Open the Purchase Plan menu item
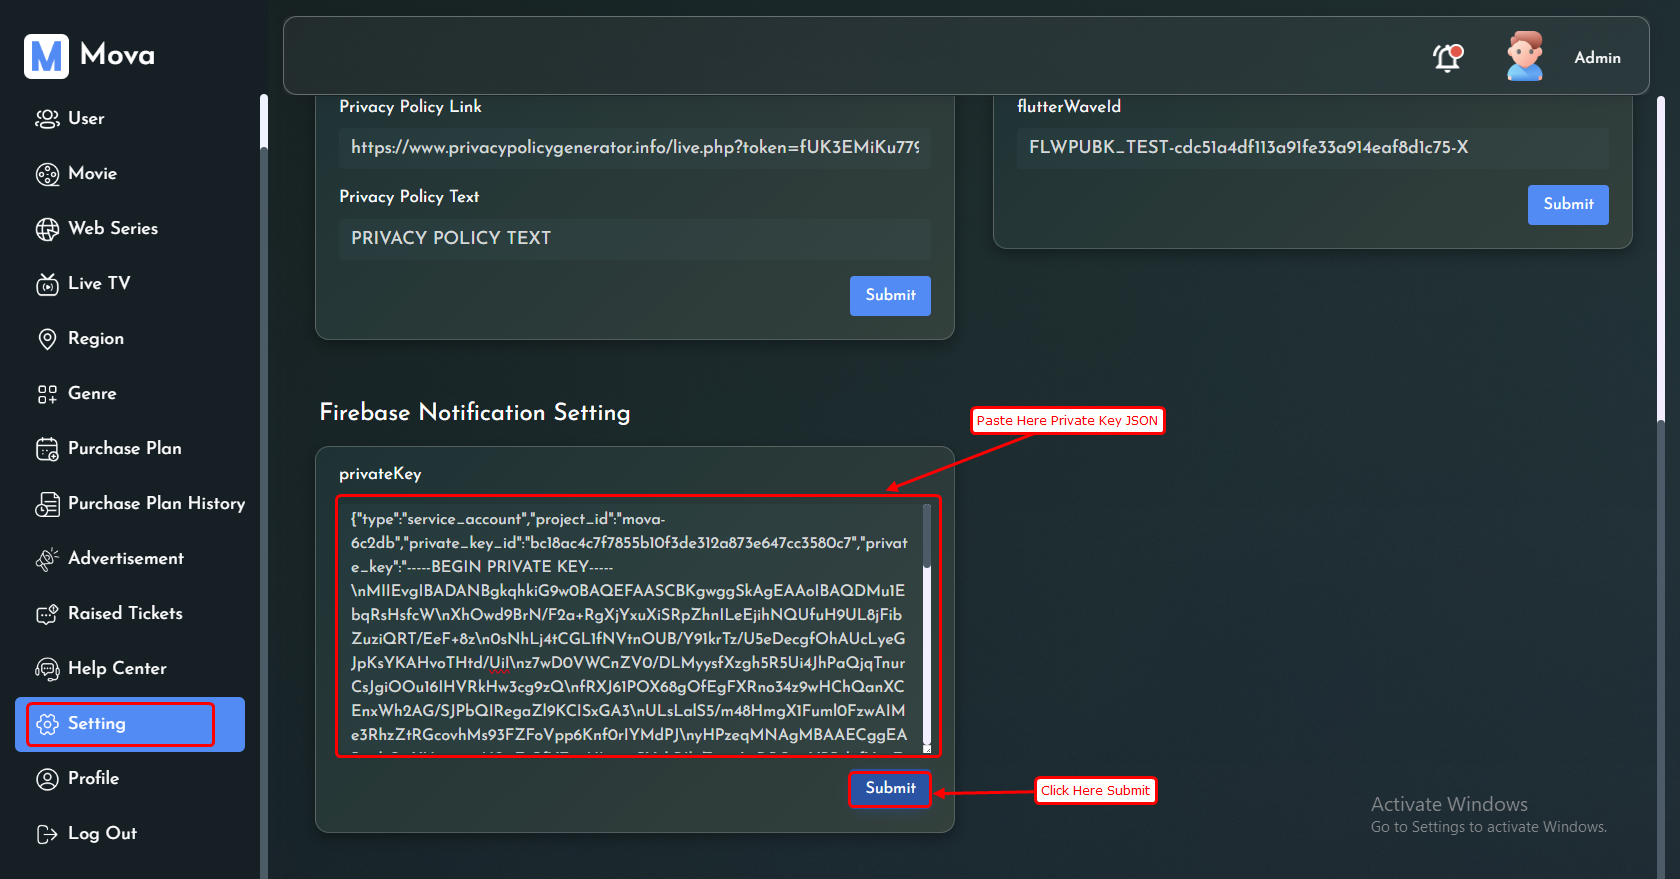This screenshot has height=879, width=1680. 124,449
